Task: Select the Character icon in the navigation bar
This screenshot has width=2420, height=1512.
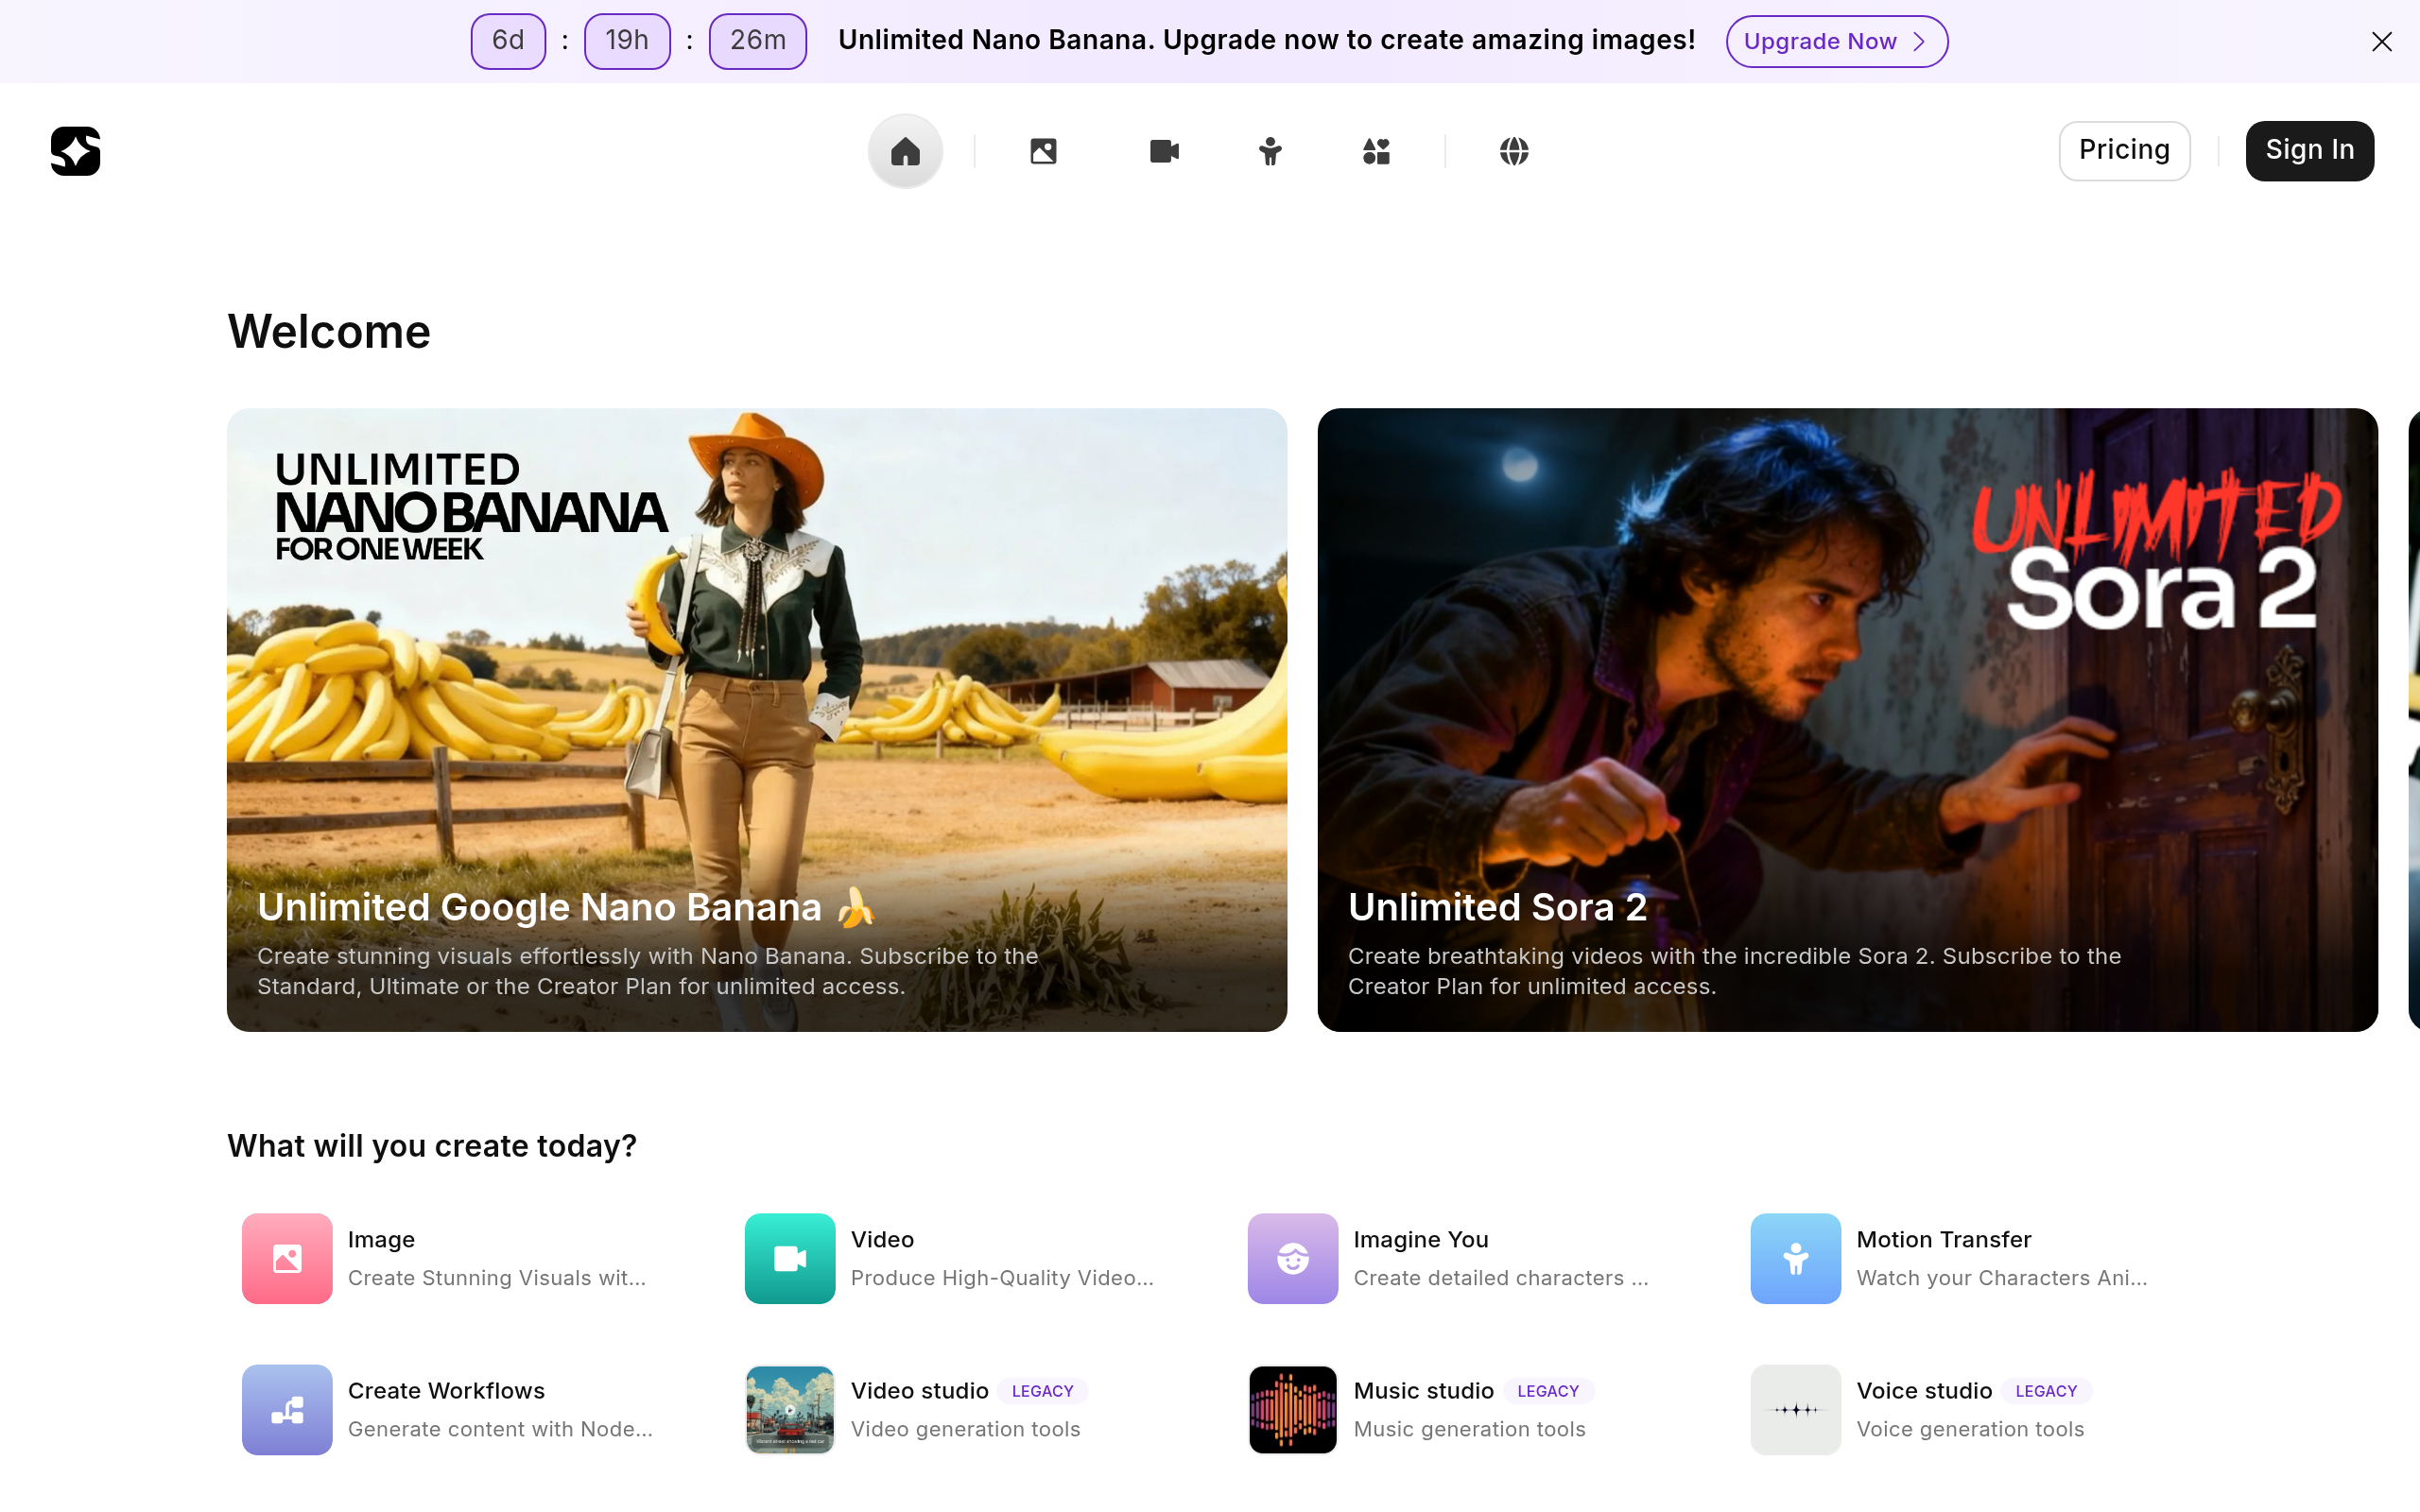Action: coord(1269,151)
